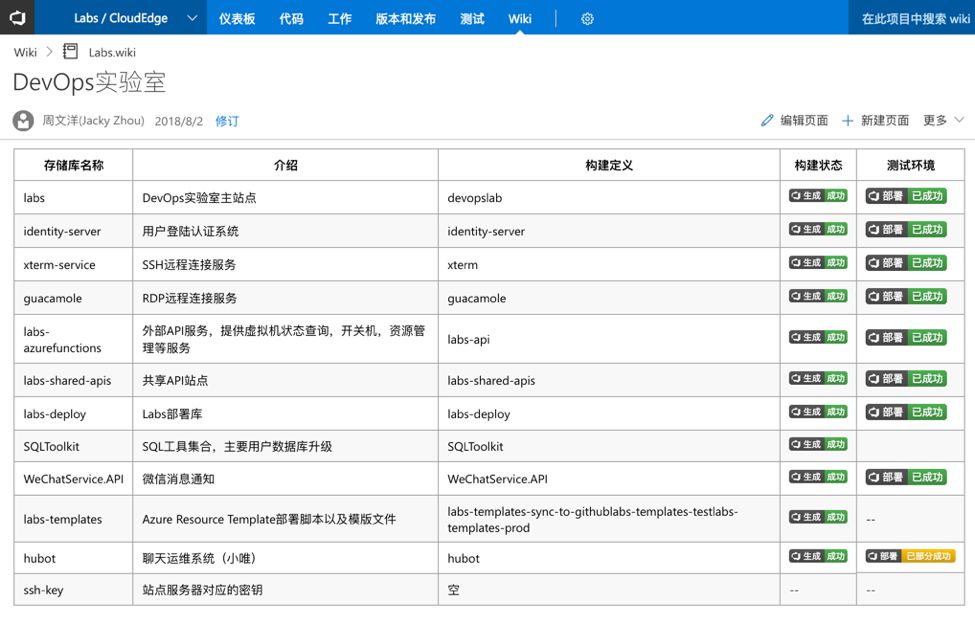Viewport: 975px width, 625px height.
Task: Open the 版本和发布 (Build and Release) menu
Action: [x=405, y=19]
